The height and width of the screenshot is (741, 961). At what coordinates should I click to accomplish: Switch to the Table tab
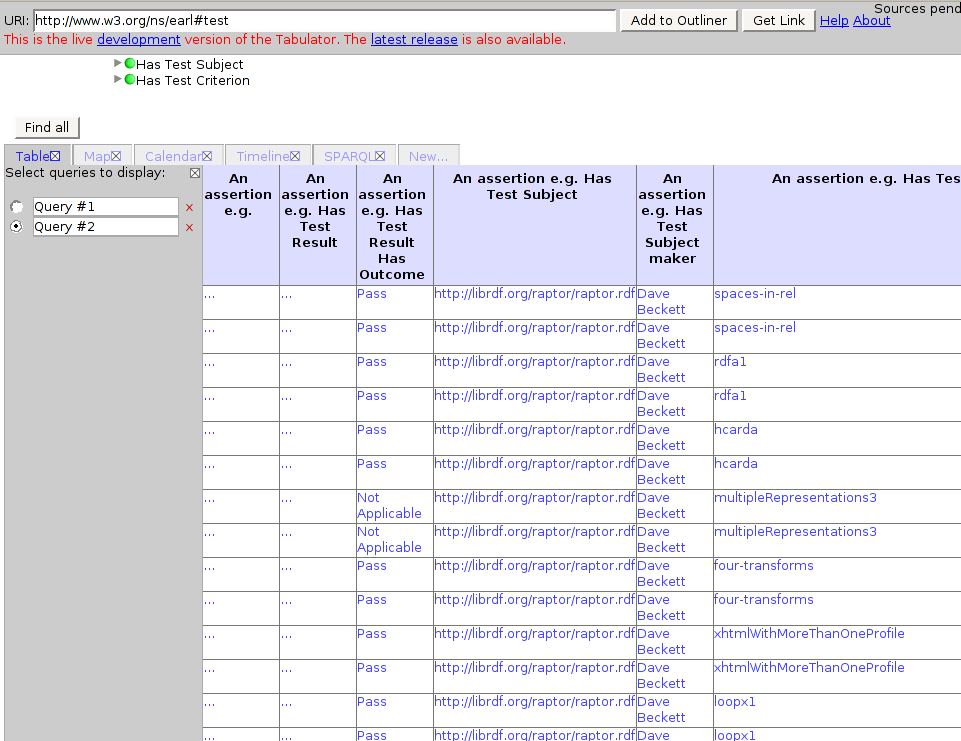tap(32, 156)
